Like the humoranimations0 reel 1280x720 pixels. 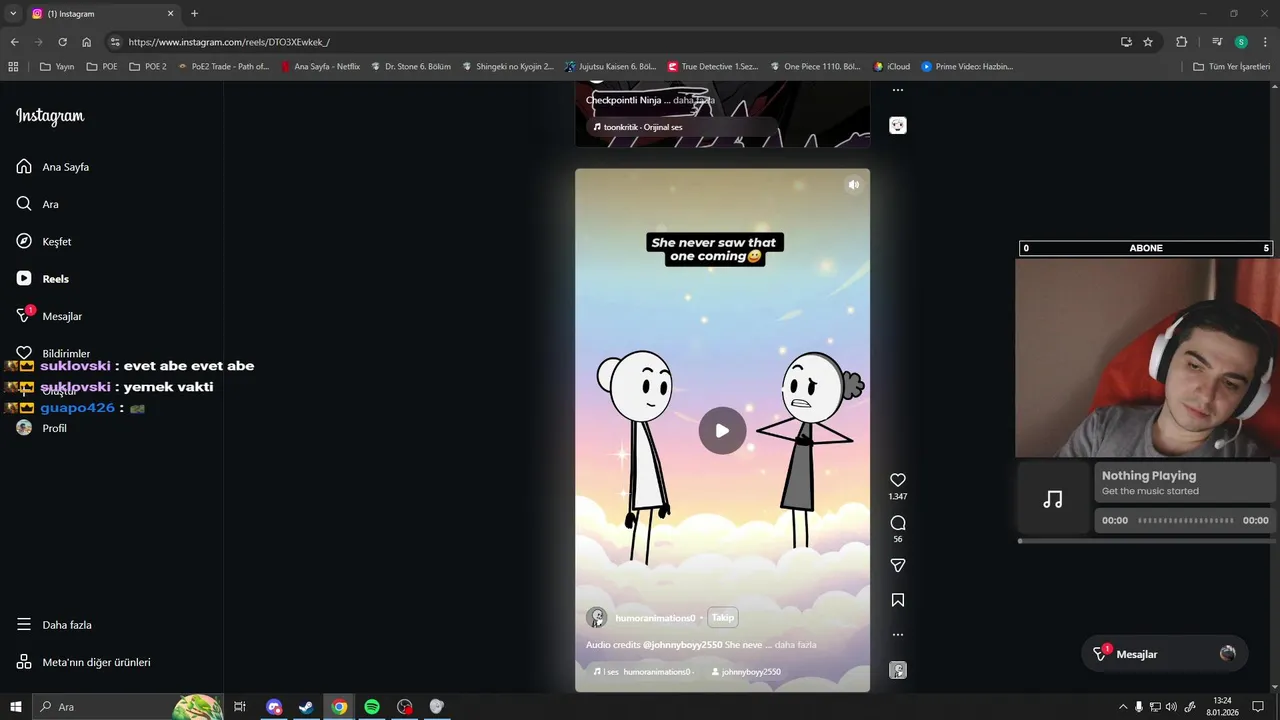pyautogui.click(x=898, y=480)
